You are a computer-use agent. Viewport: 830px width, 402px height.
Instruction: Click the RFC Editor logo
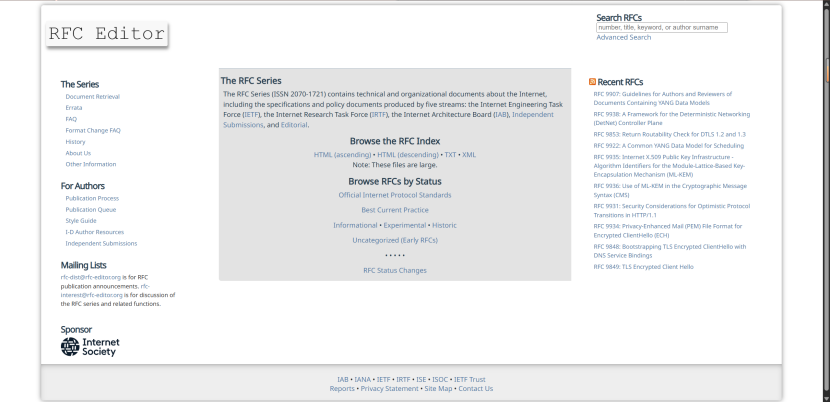pyautogui.click(x=107, y=34)
